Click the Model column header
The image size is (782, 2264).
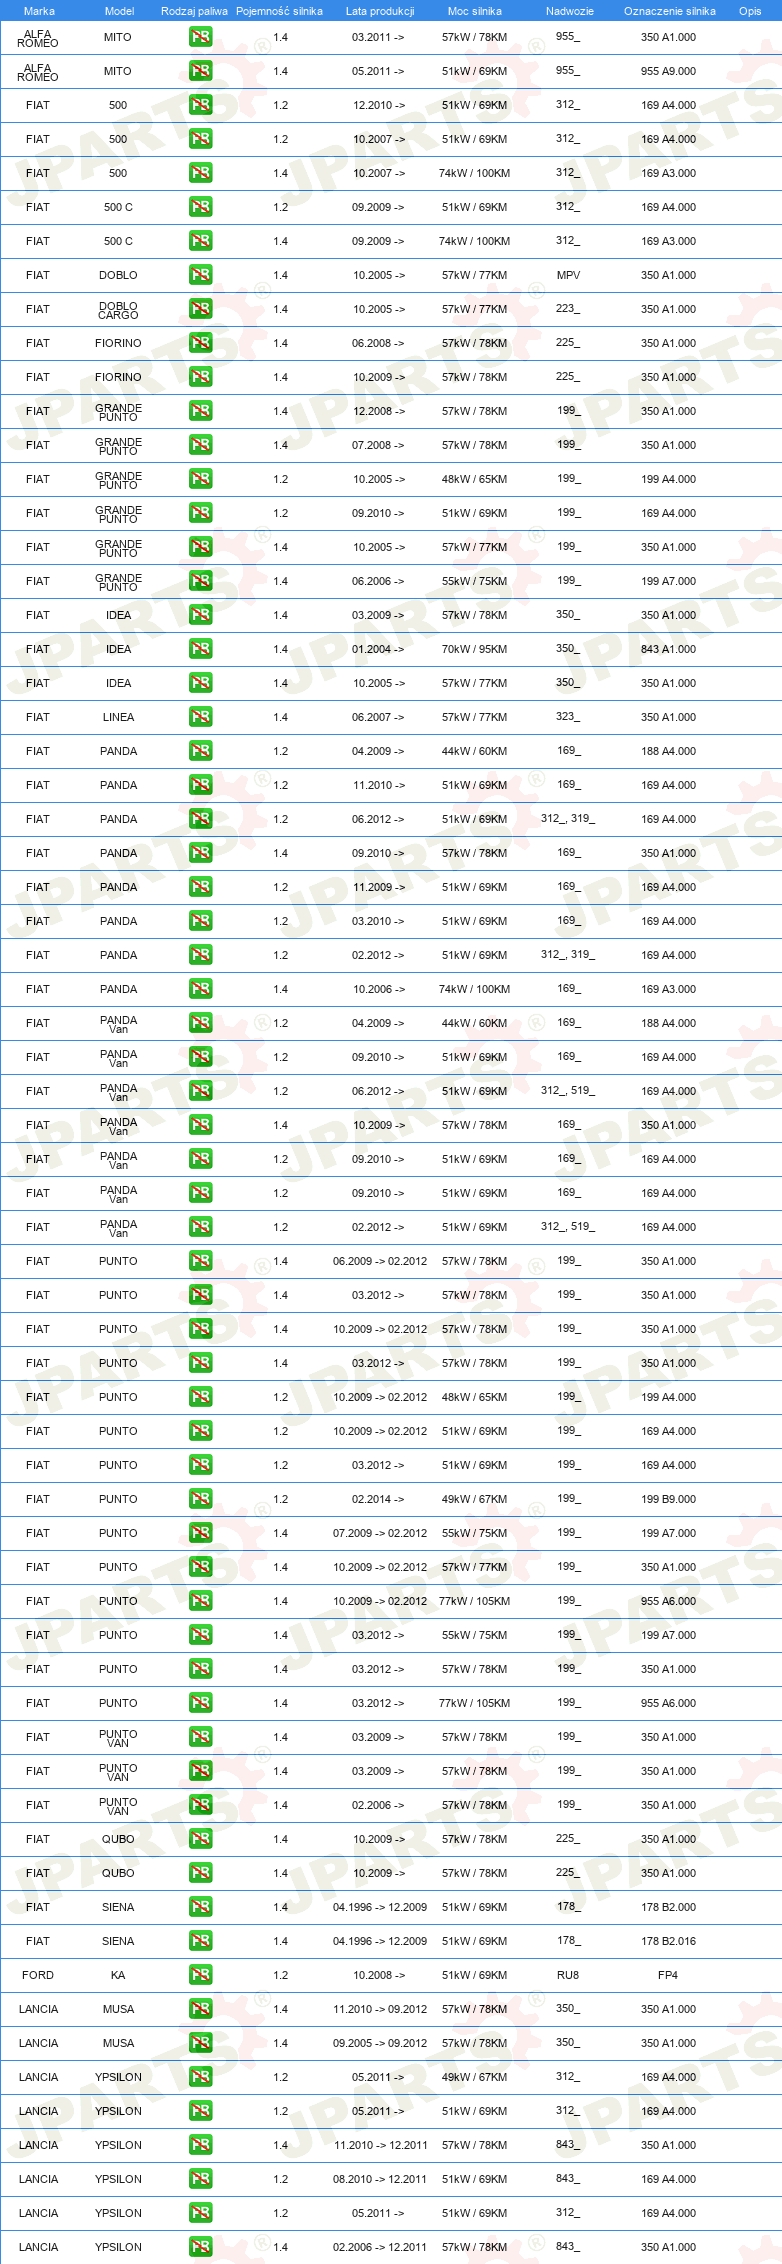click(119, 11)
